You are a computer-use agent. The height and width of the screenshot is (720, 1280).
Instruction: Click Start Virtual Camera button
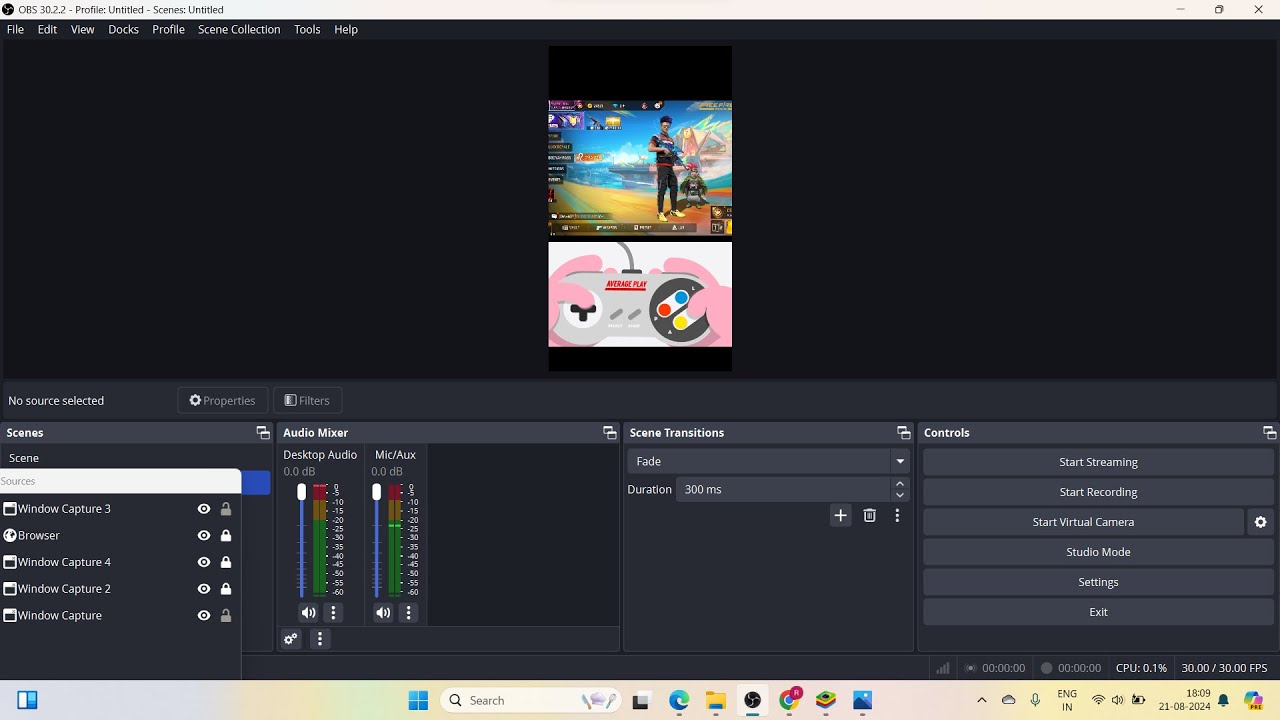(1083, 522)
